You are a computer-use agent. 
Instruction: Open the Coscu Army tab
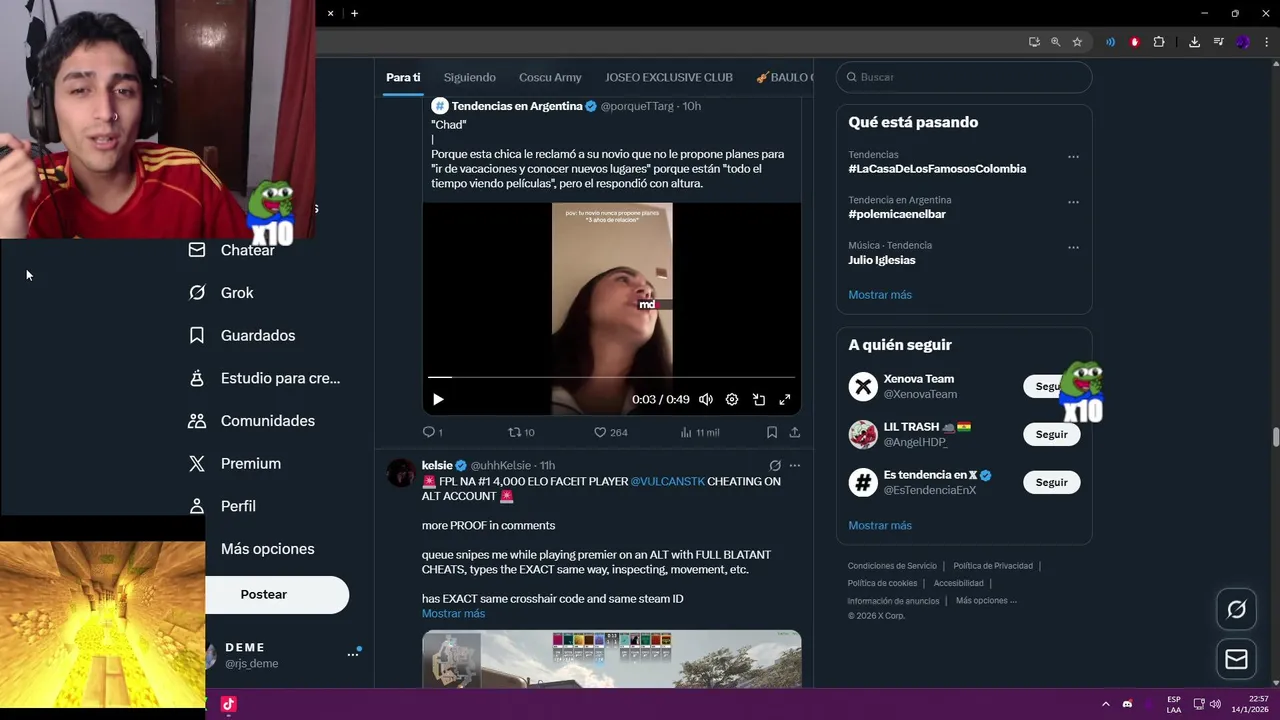[550, 77]
